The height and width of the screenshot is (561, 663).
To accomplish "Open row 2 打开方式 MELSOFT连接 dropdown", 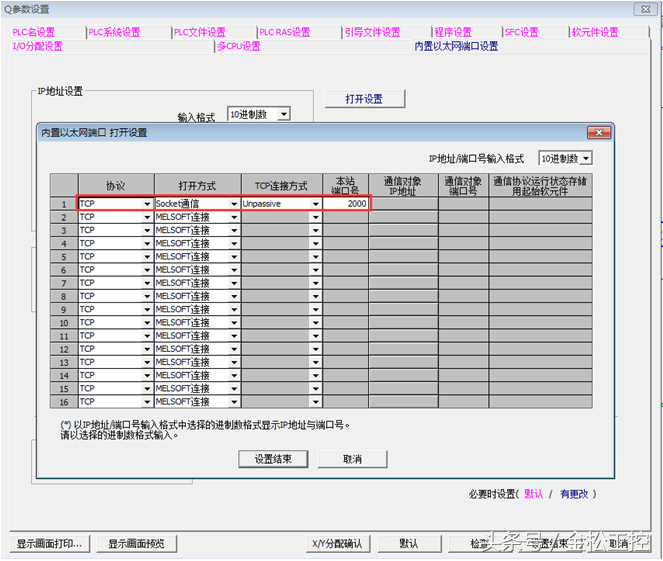I will [x=234, y=217].
